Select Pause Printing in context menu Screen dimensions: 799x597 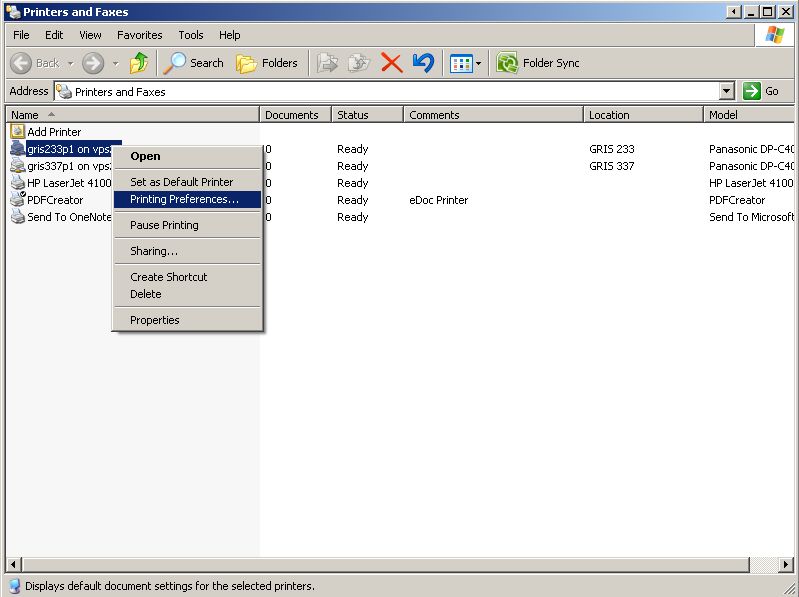pyautogui.click(x=164, y=225)
